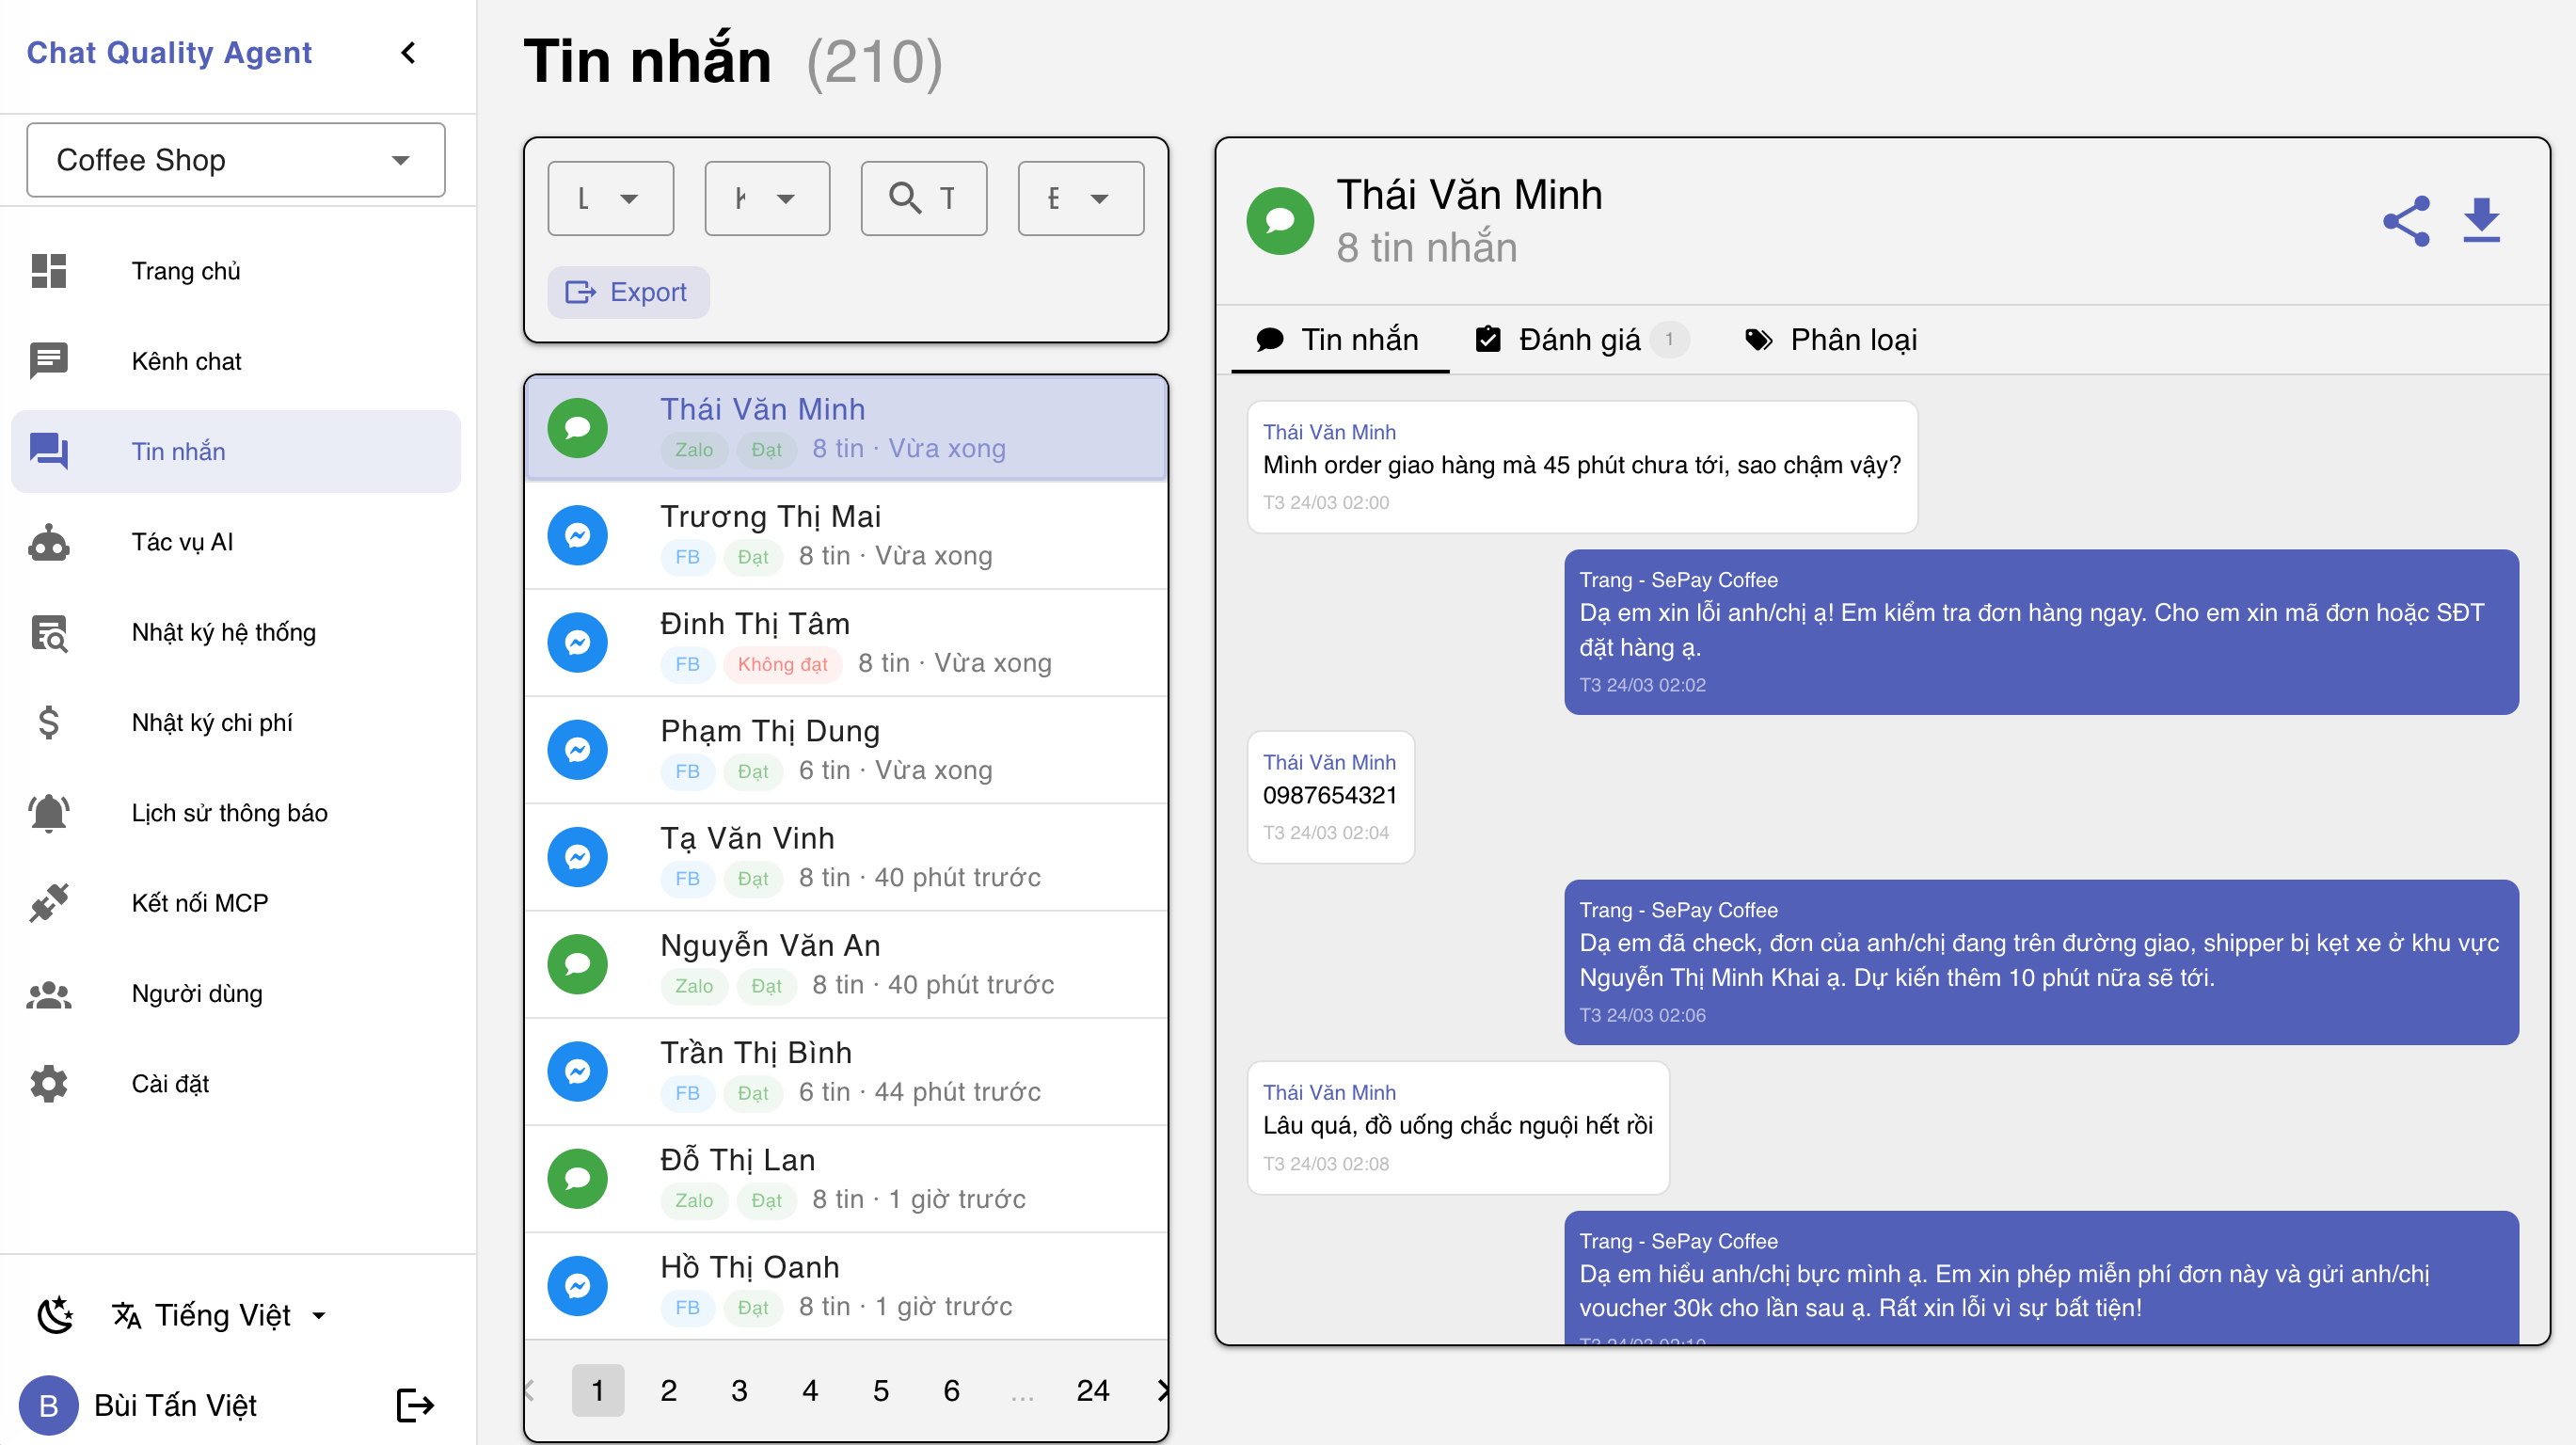Click the Nhật ký hệ thống log icon
This screenshot has width=2576, height=1445.
pos(49,632)
